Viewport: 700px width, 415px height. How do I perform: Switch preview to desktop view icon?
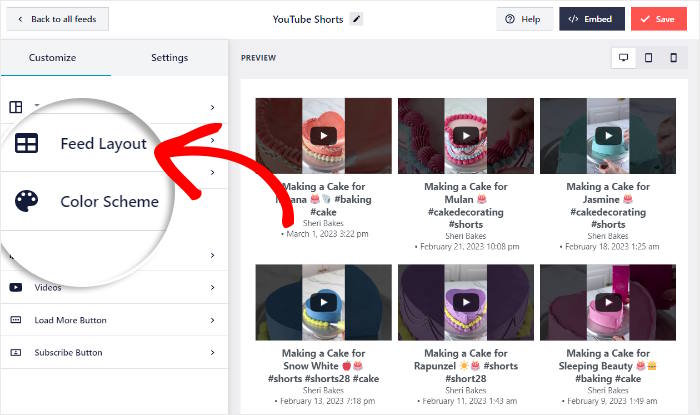tap(623, 58)
